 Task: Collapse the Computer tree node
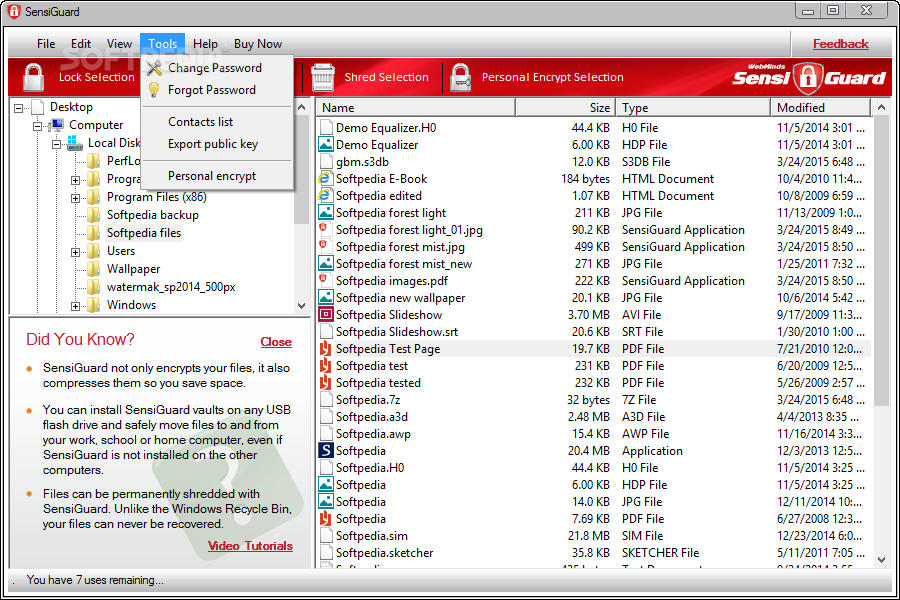pyautogui.click(x=37, y=125)
